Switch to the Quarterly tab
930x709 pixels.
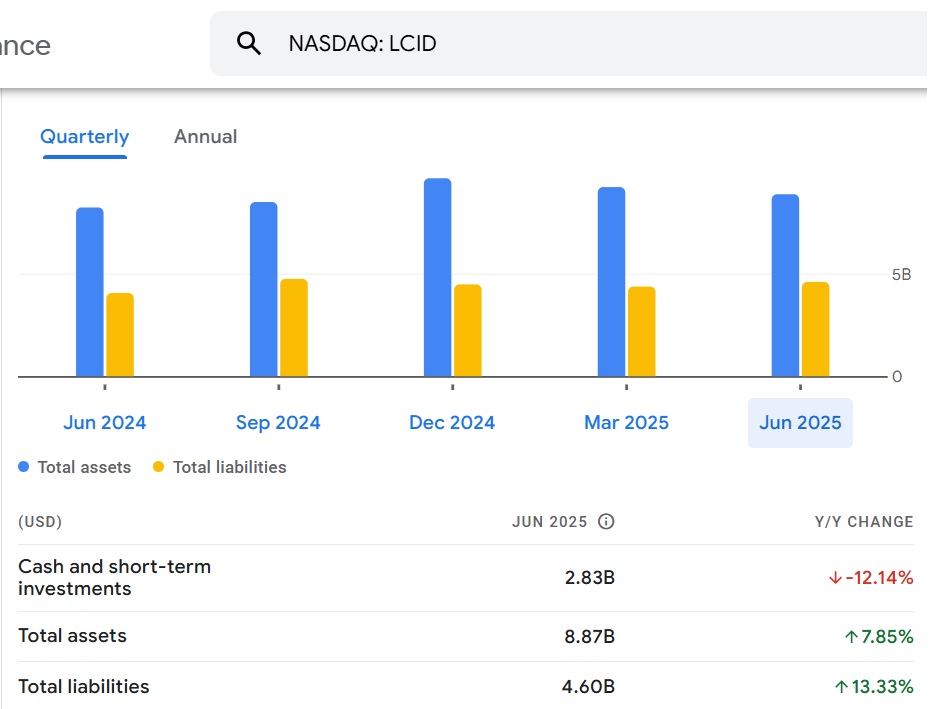(85, 137)
